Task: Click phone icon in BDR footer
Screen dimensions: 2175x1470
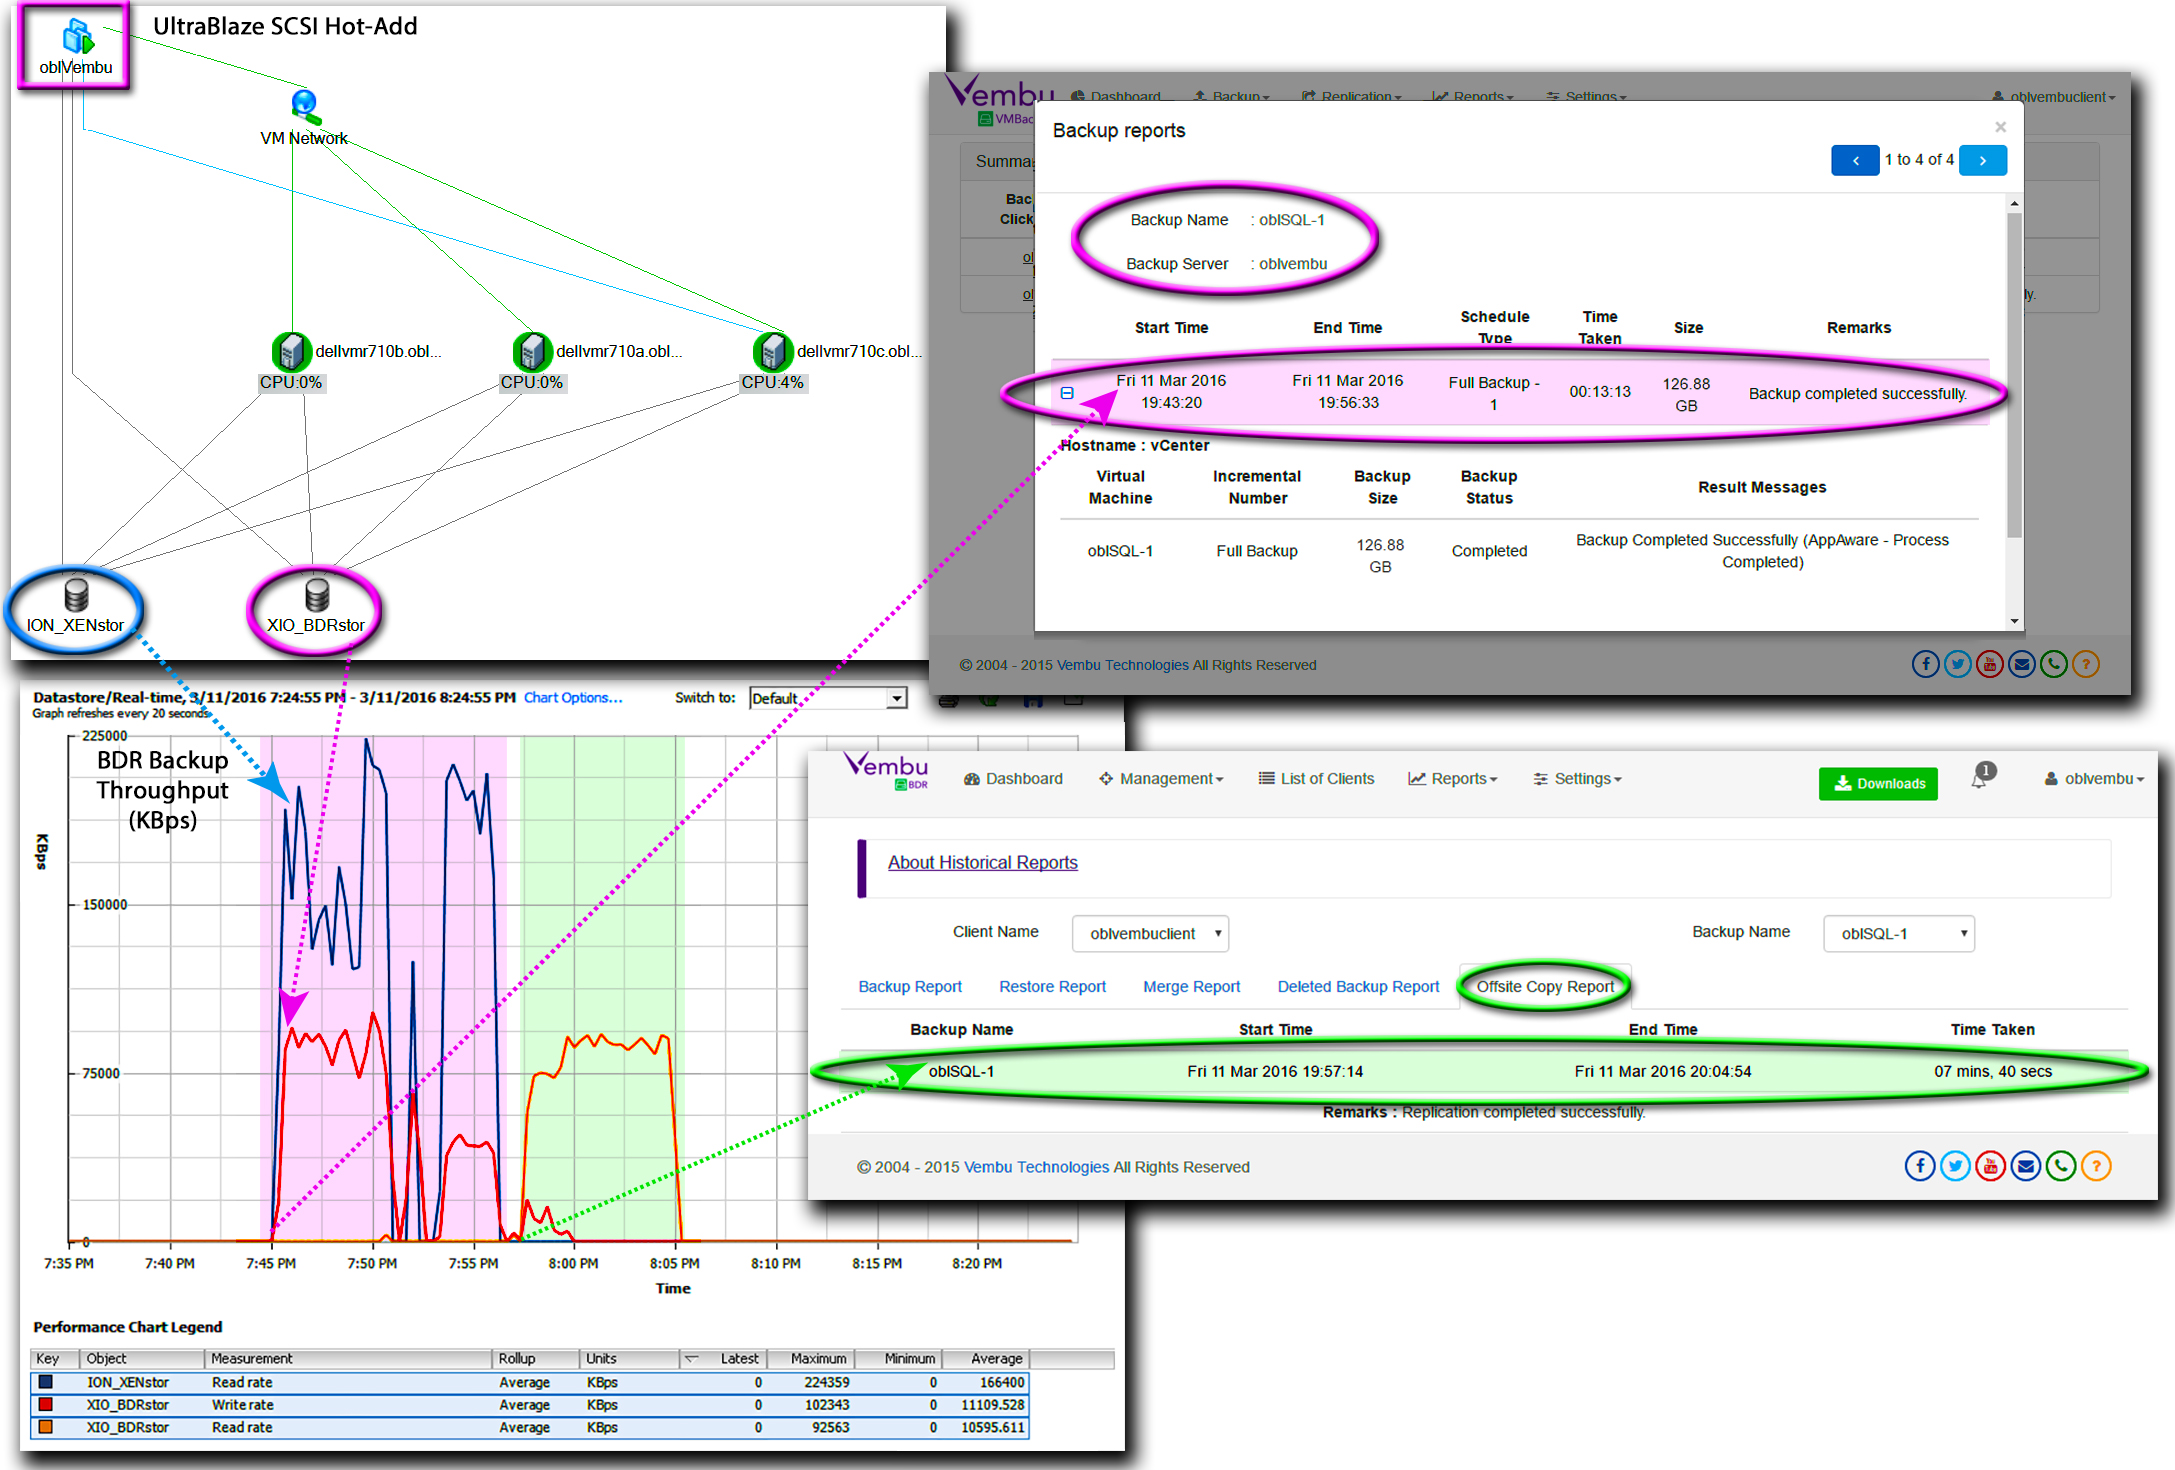Action: [x=2061, y=1166]
